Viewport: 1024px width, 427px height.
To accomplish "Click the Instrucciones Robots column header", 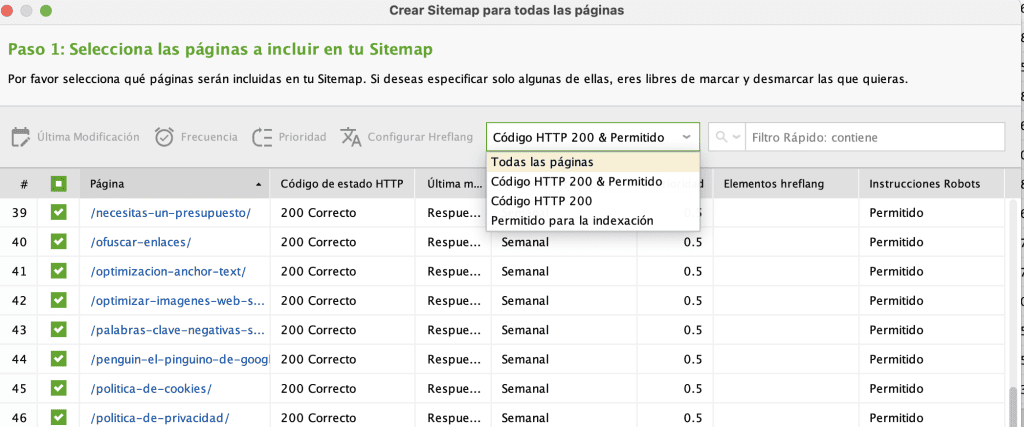I will [922, 184].
